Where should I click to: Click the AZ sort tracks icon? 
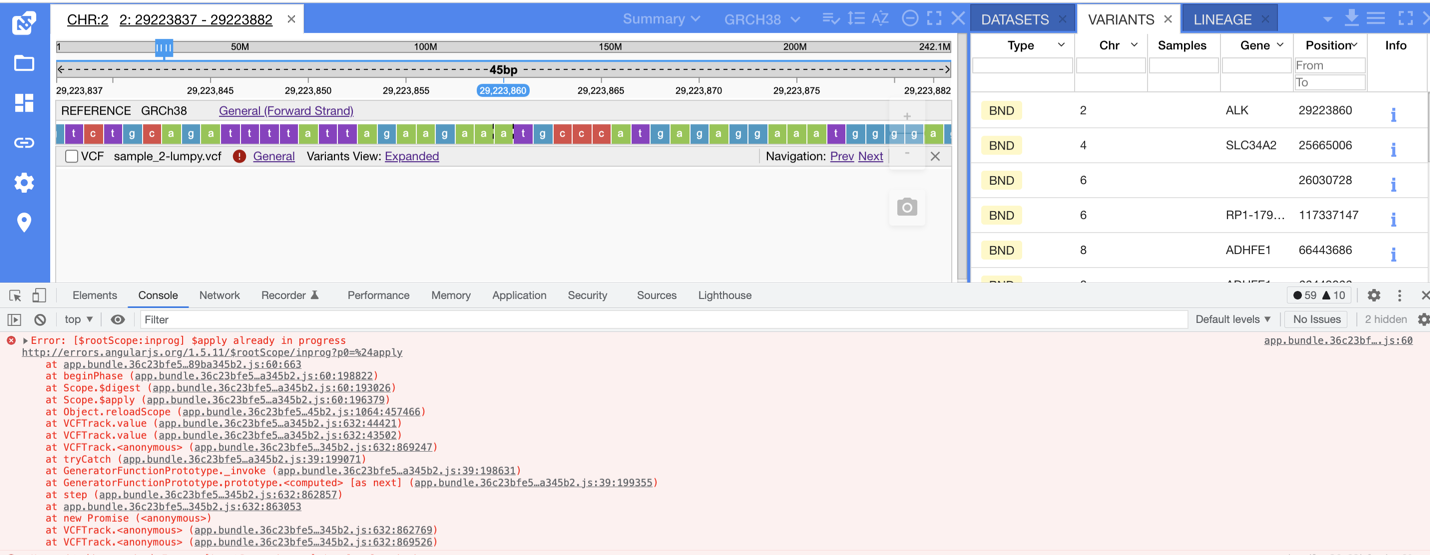coord(880,19)
